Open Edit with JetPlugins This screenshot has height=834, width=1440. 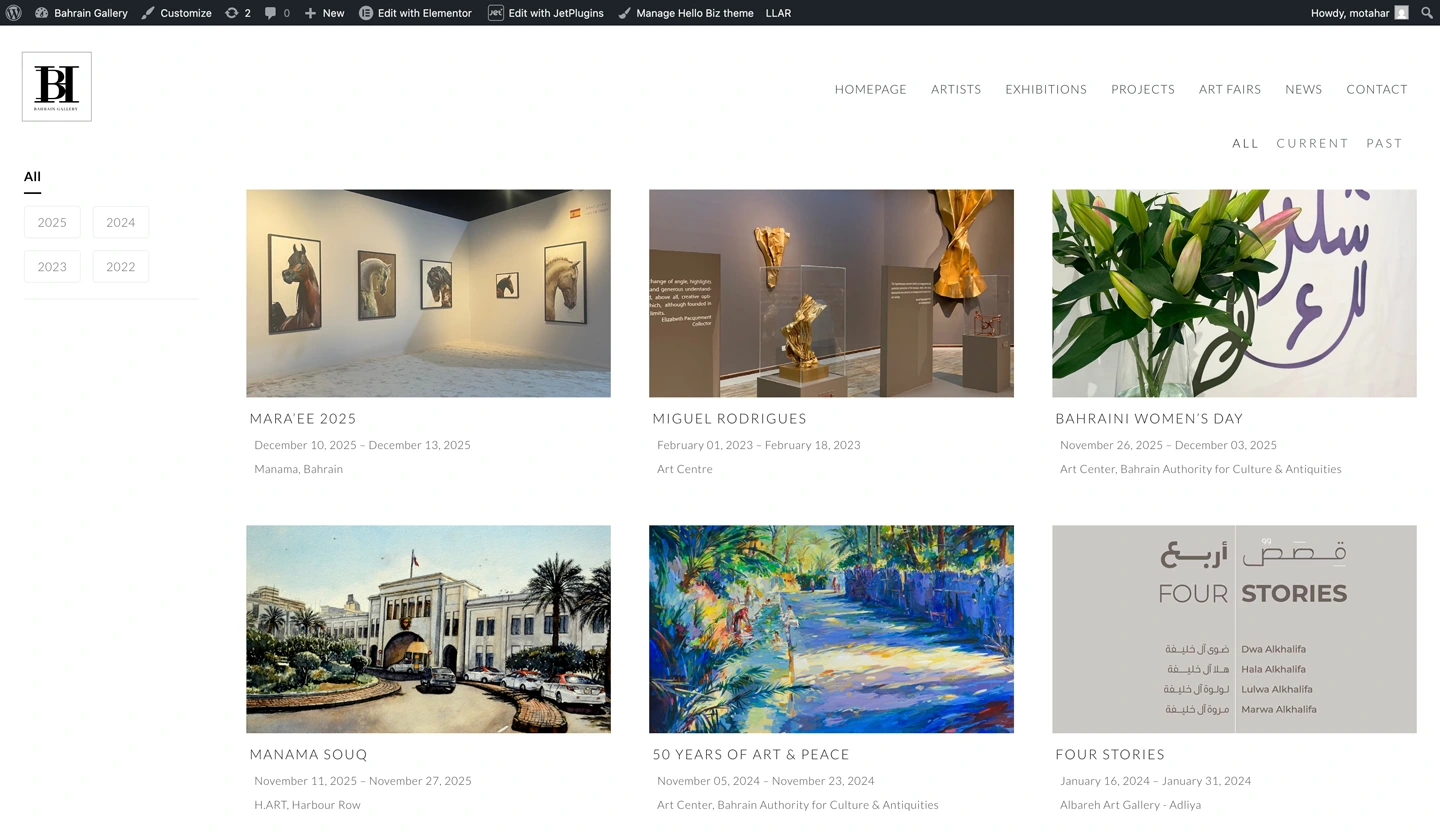546,13
